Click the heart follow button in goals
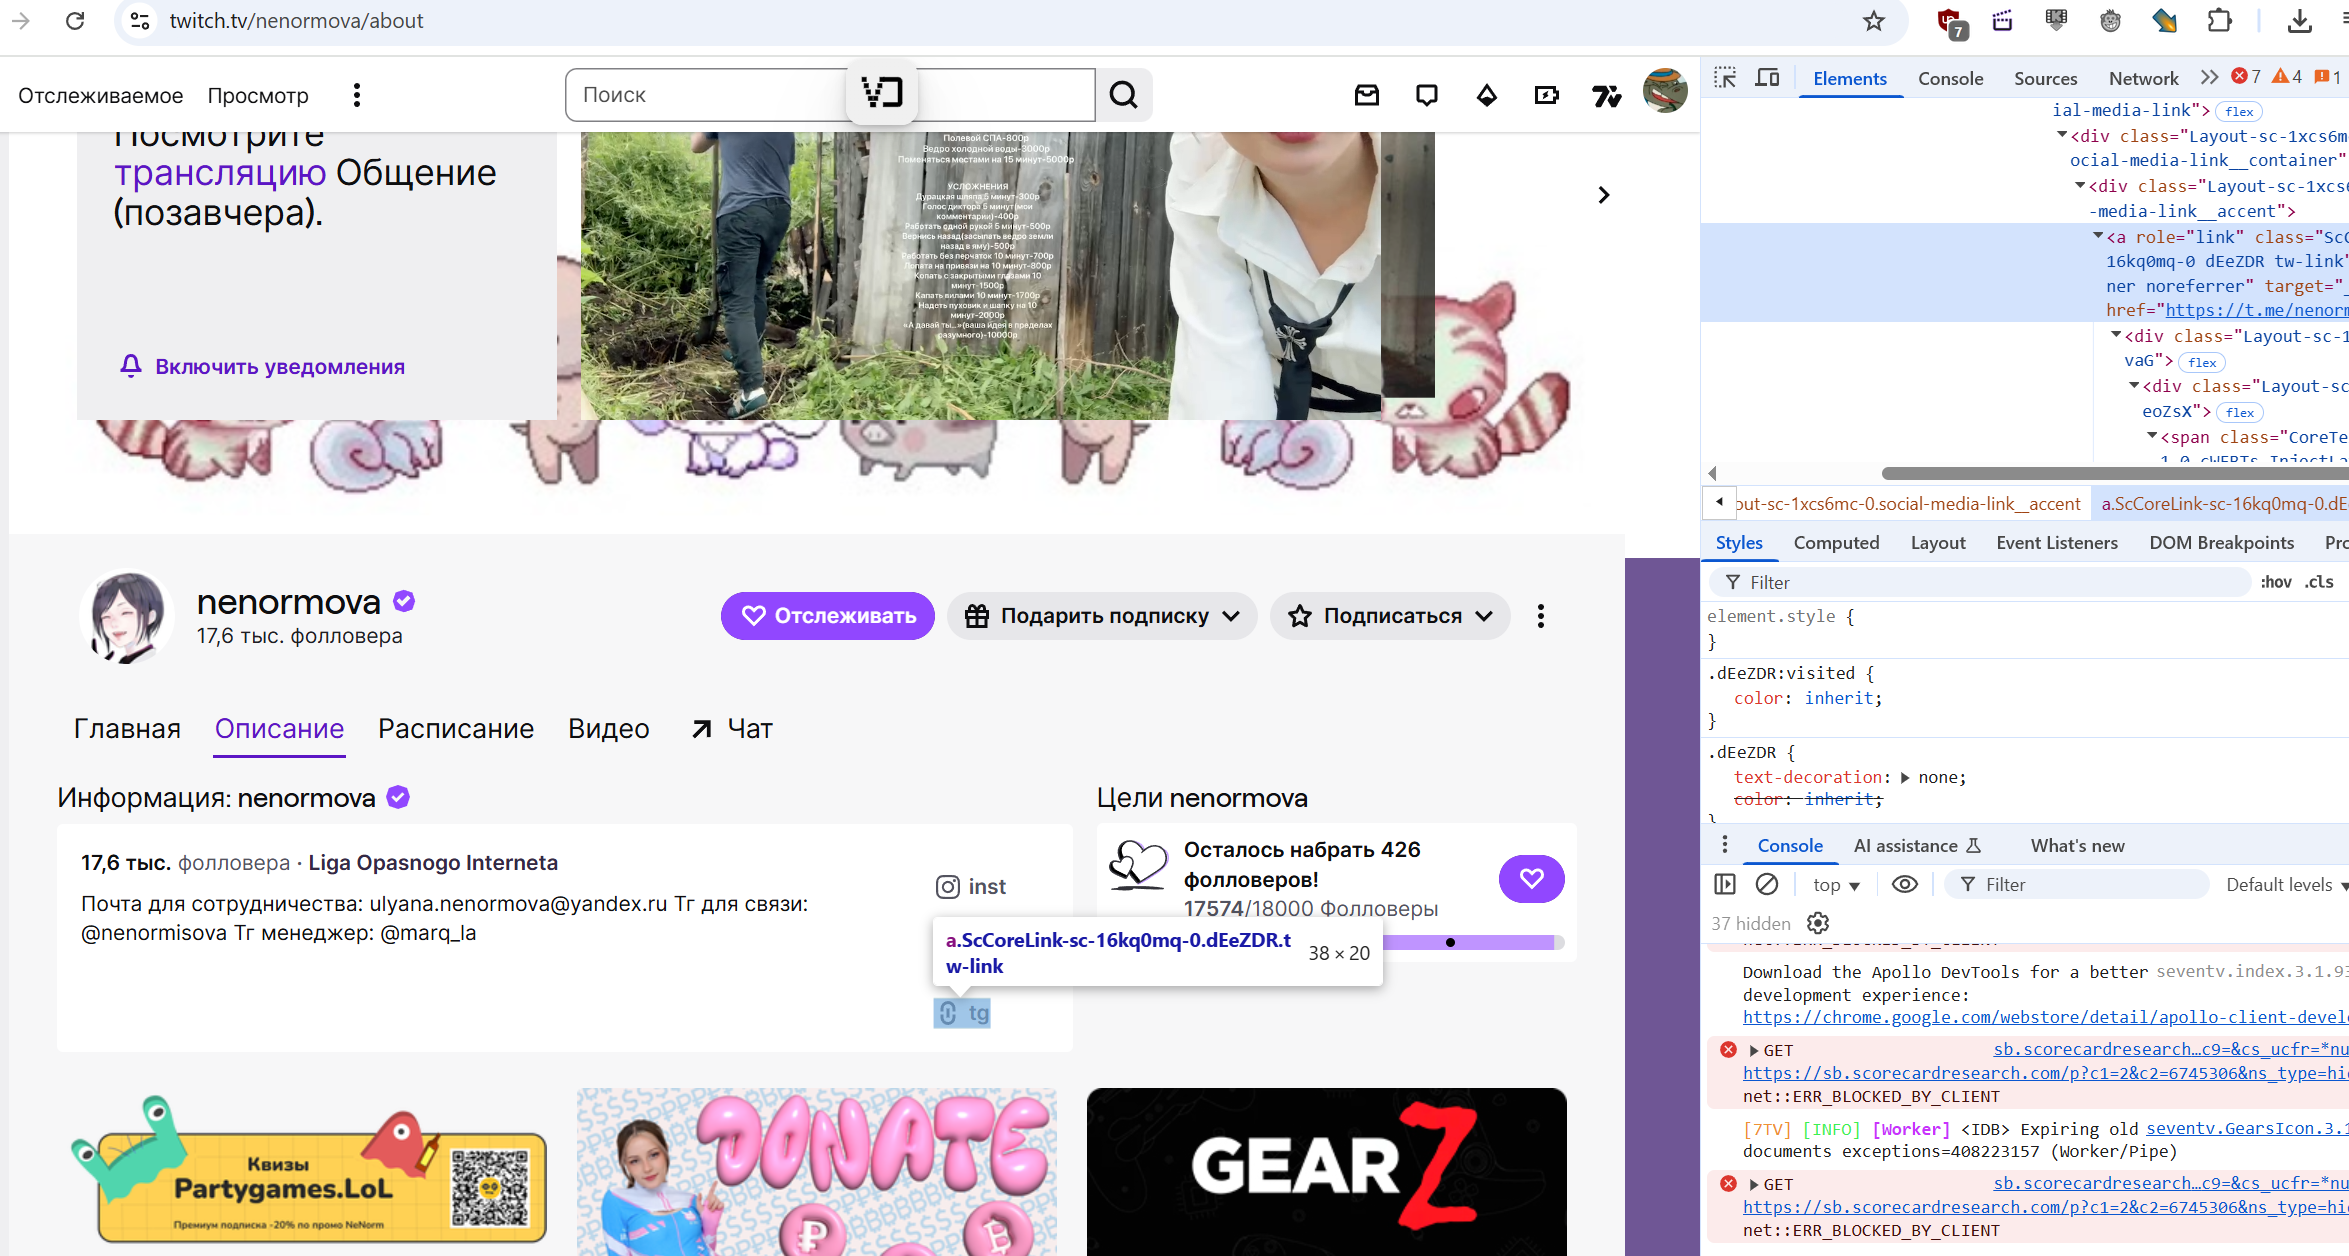The height and width of the screenshot is (1256, 2349). point(1532,879)
